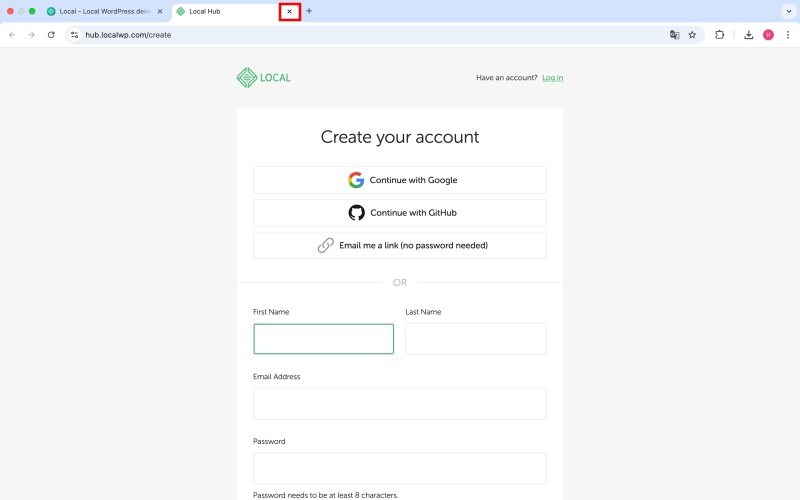Click the 'Create your account' heading
Image resolution: width=800 pixels, height=500 pixels.
tap(400, 137)
